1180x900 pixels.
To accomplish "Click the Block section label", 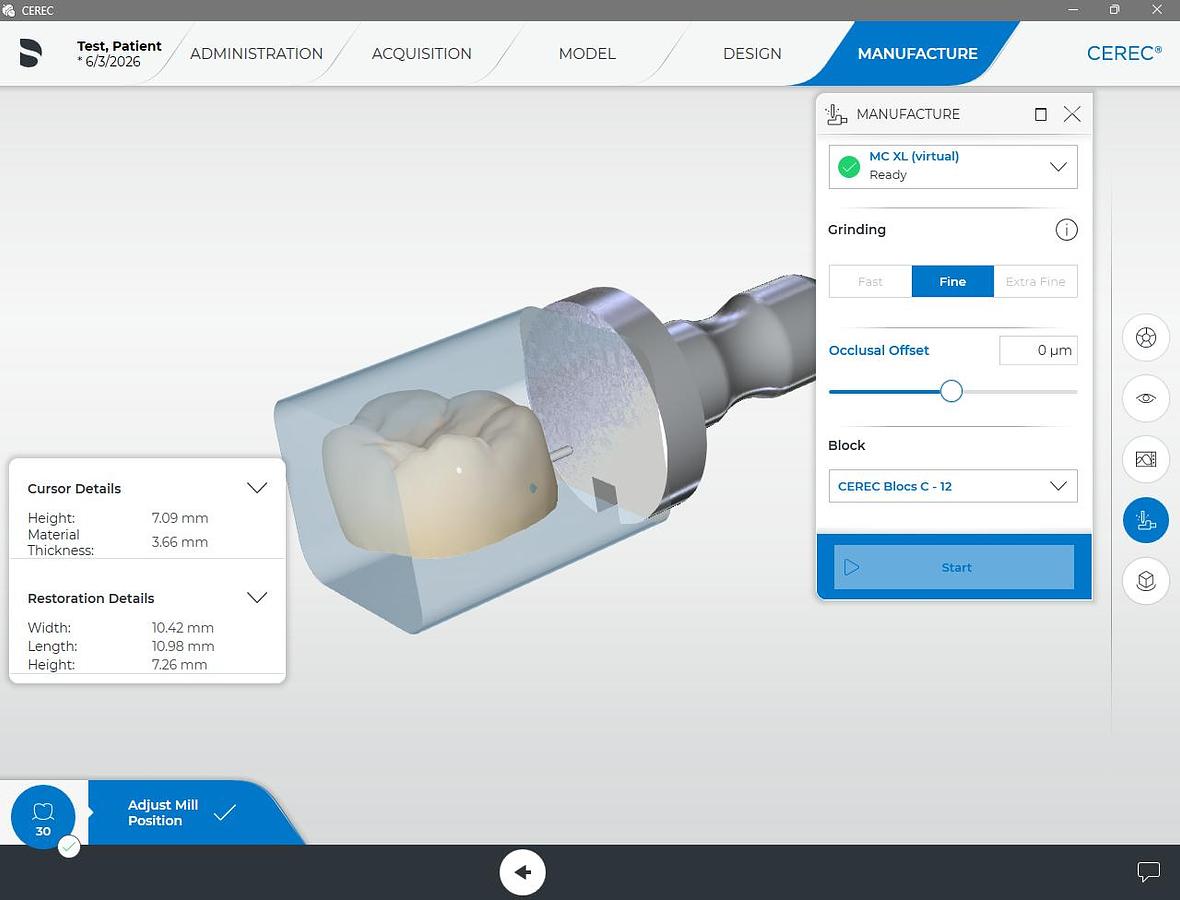I will tap(847, 445).
